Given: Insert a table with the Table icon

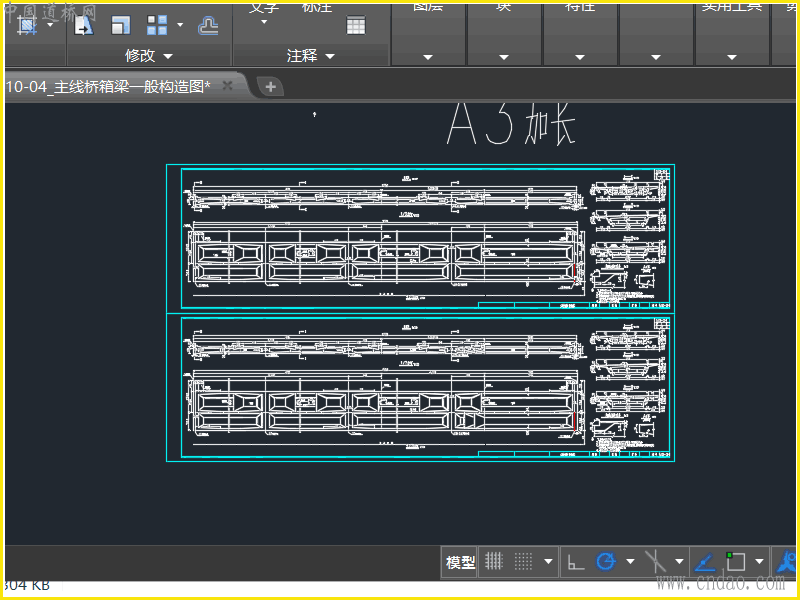Looking at the screenshot, I should point(356,25).
